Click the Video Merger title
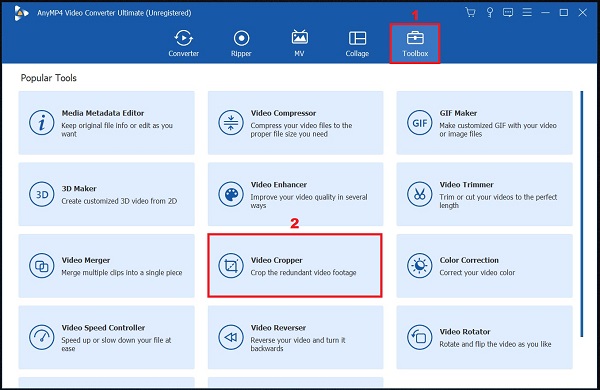This screenshot has height=390, width=600. click(86, 260)
